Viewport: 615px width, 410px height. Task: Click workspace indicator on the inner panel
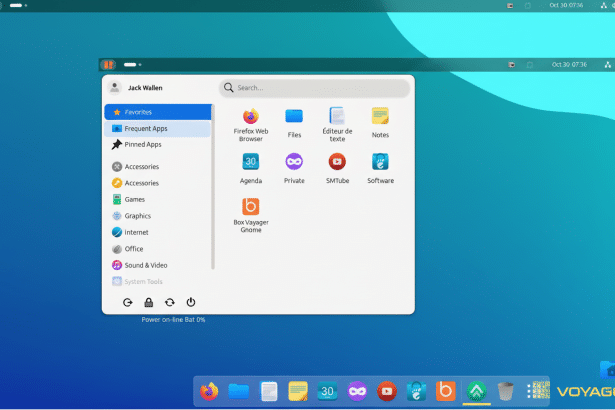point(133,64)
